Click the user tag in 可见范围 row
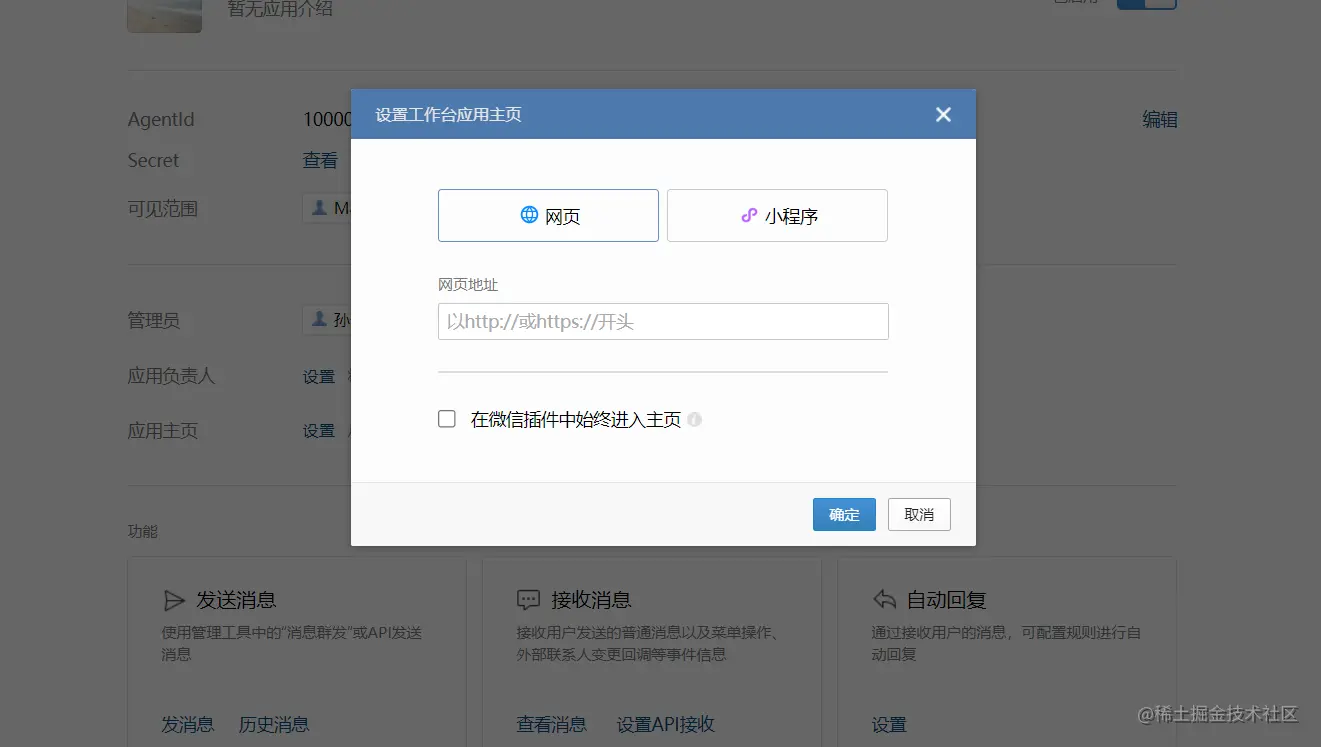Image resolution: width=1321 pixels, height=747 pixels. pyautogui.click(x=327, y=208)
